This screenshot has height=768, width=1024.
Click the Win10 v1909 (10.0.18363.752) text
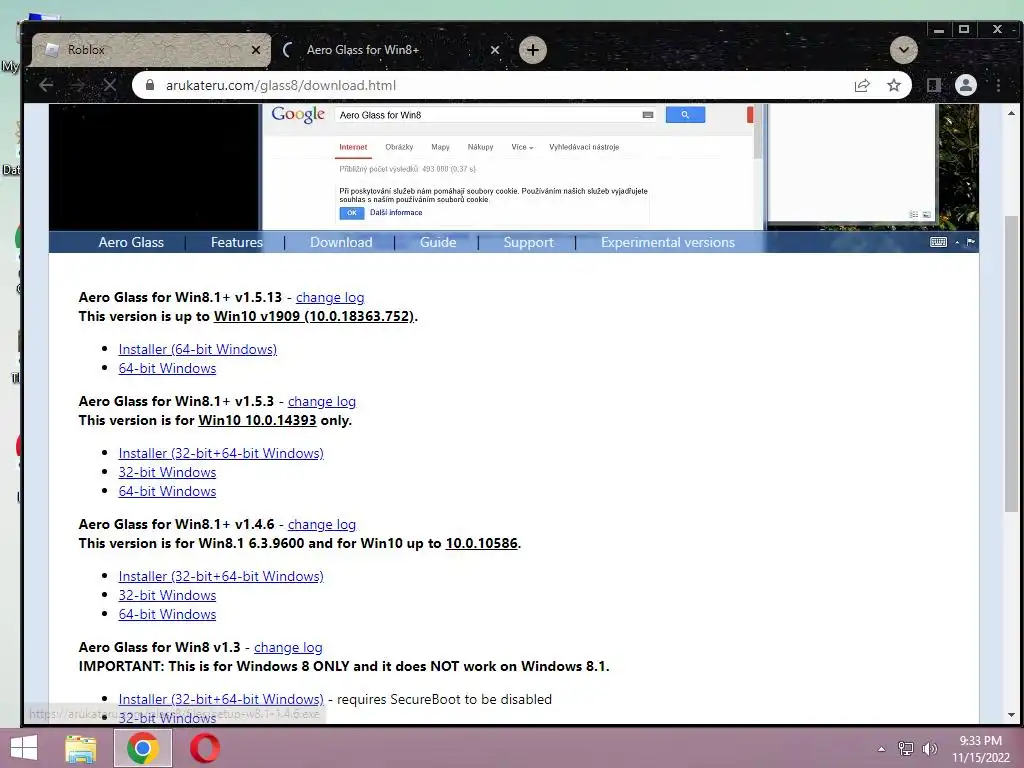314,316
